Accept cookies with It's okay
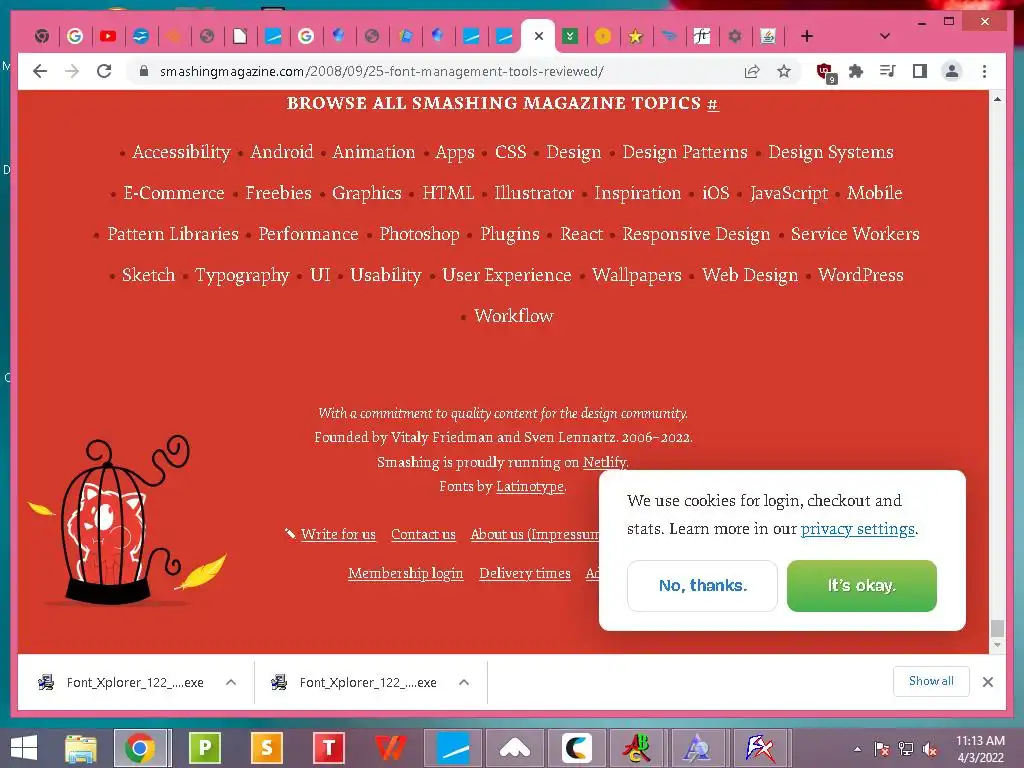Screen dimensions: 1024x768 (861, 586)
